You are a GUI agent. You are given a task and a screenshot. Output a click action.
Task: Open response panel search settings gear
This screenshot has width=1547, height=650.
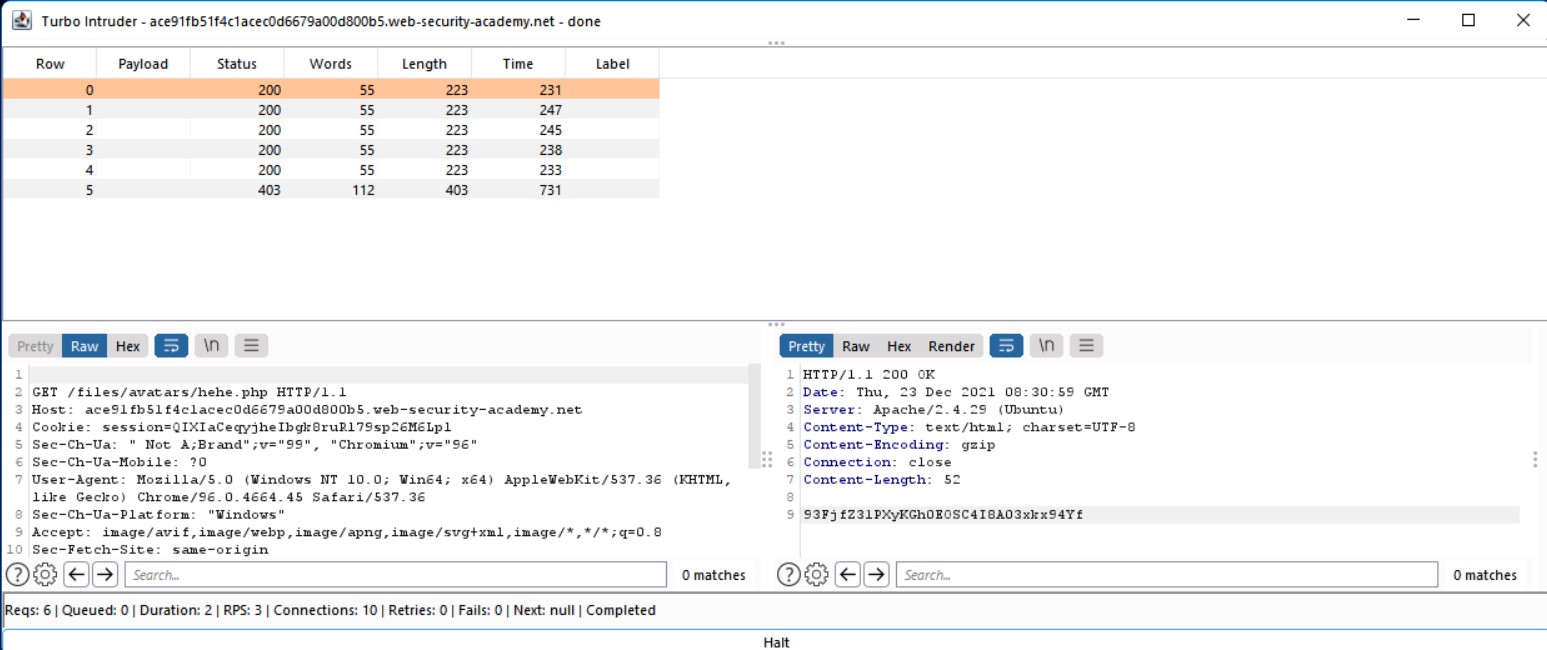816,575
